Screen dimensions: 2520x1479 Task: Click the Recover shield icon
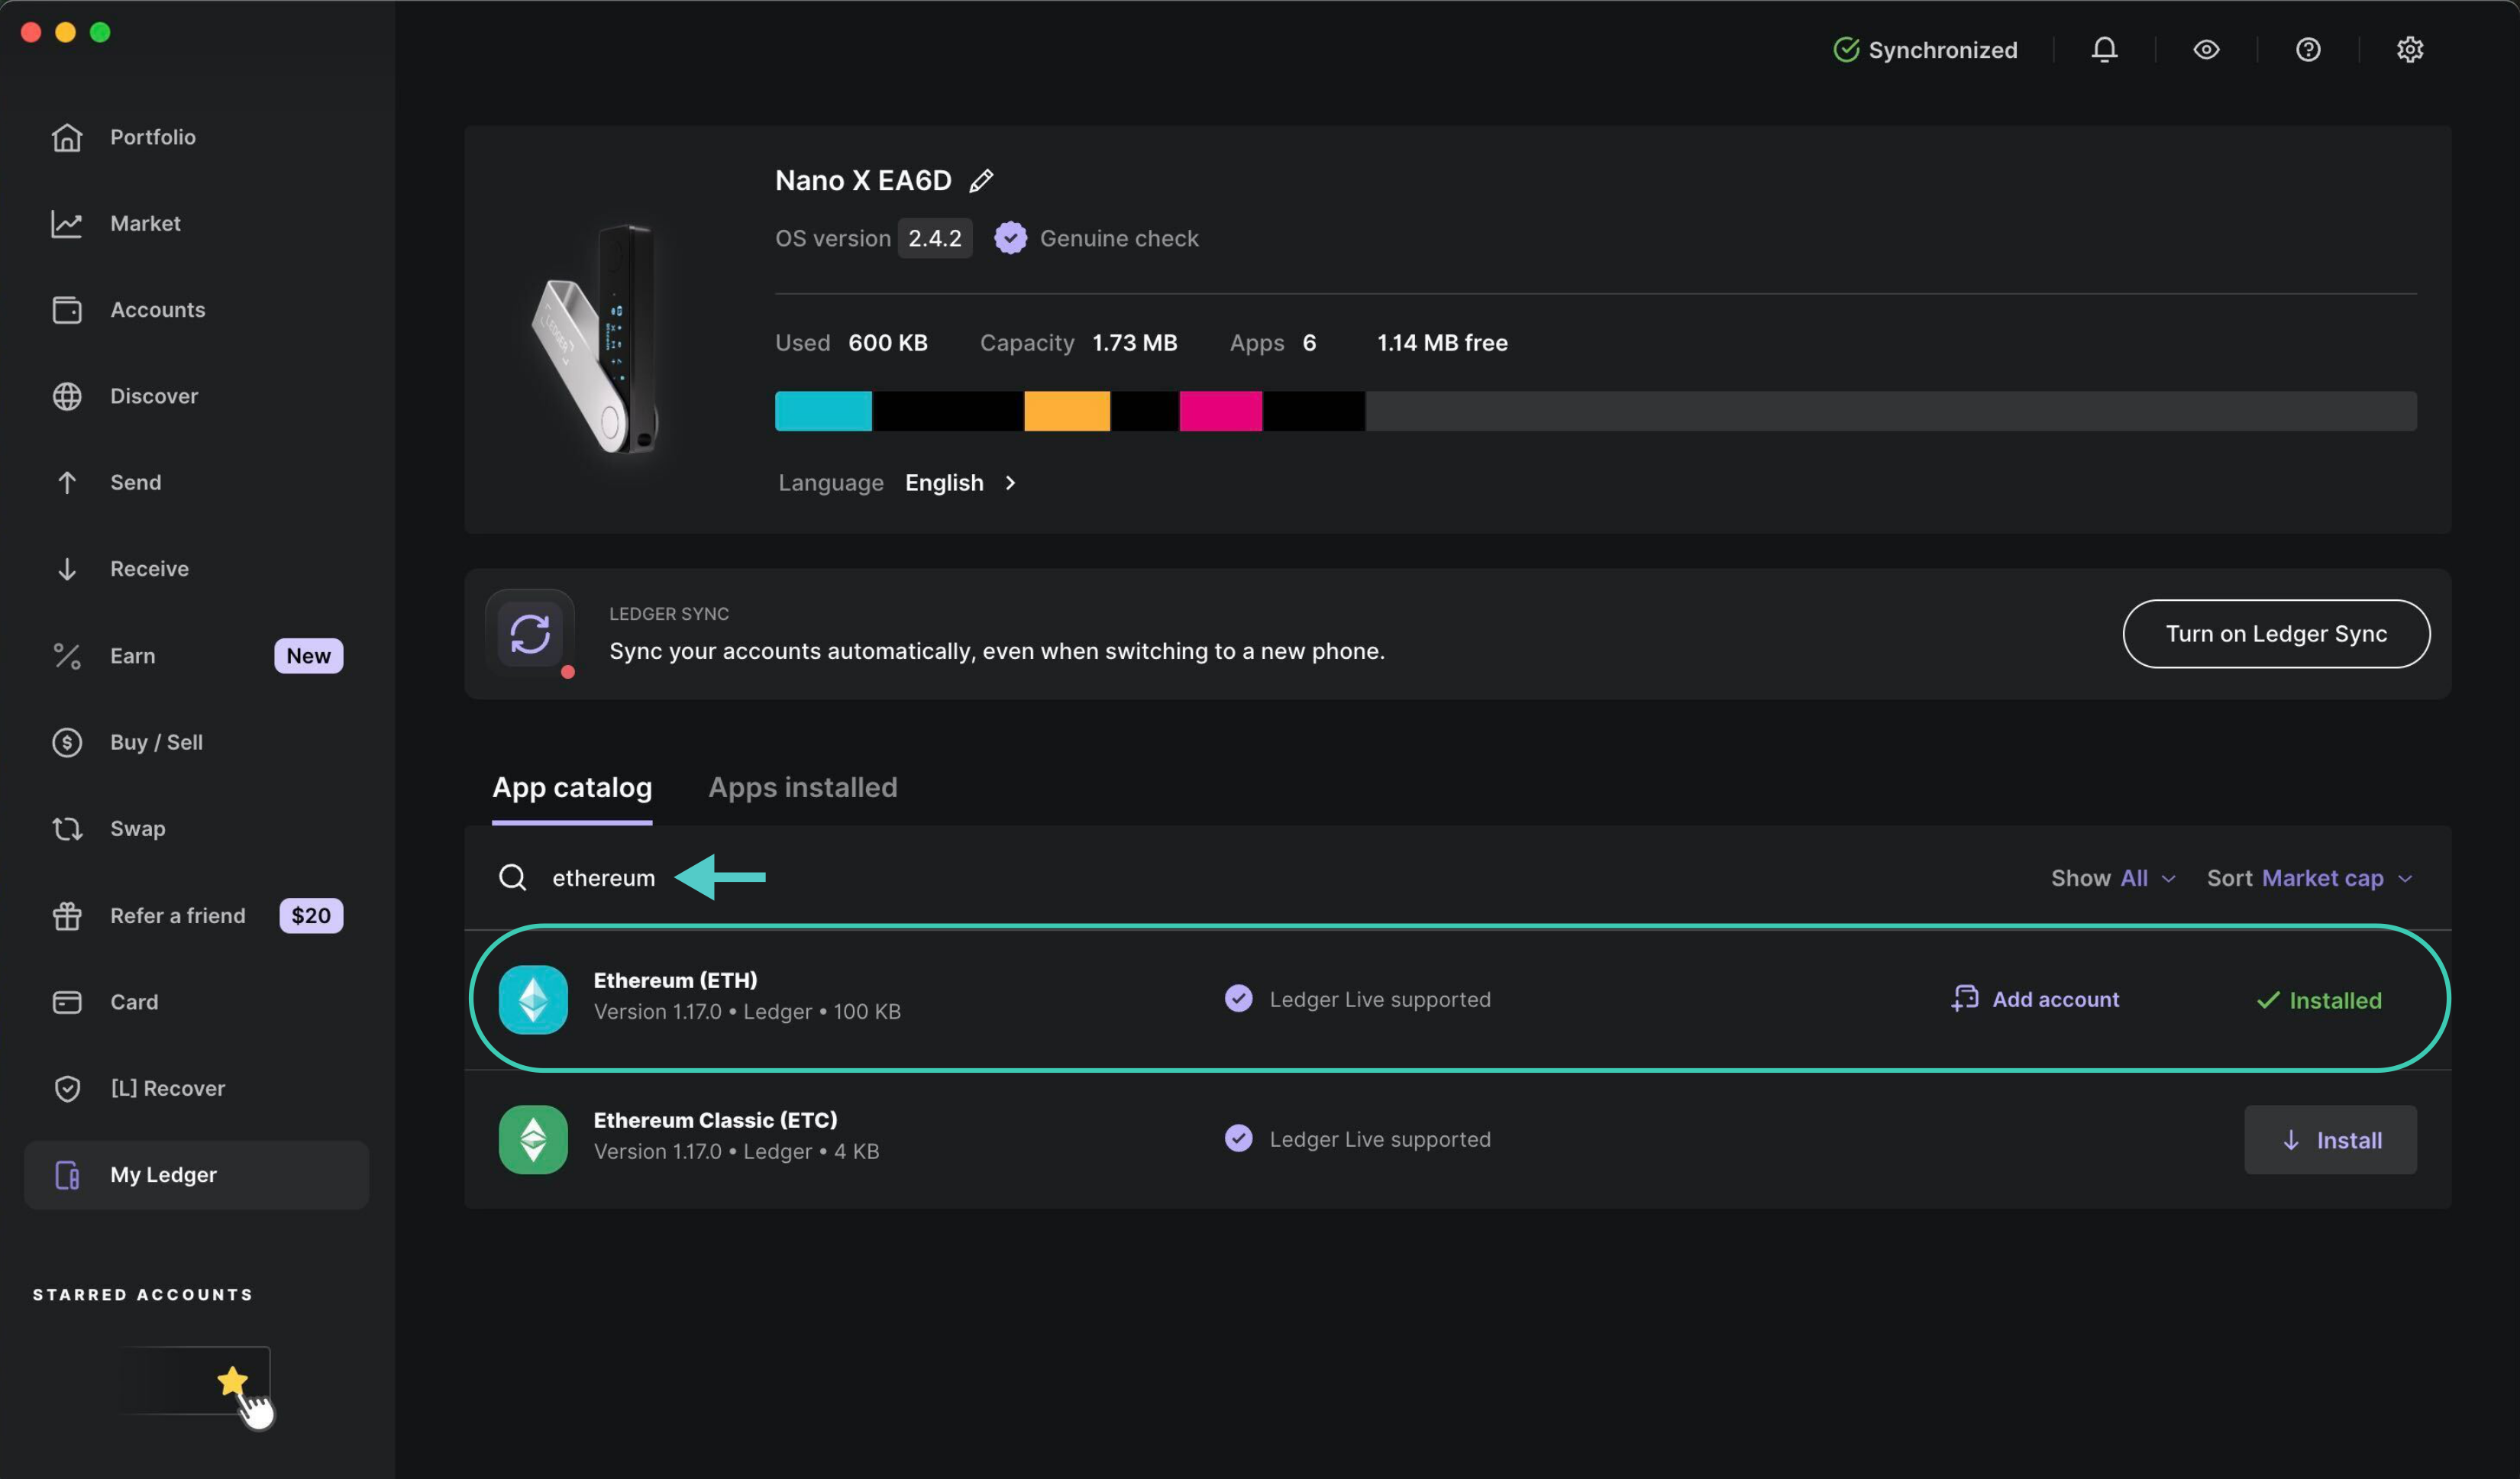[67, 1089]
